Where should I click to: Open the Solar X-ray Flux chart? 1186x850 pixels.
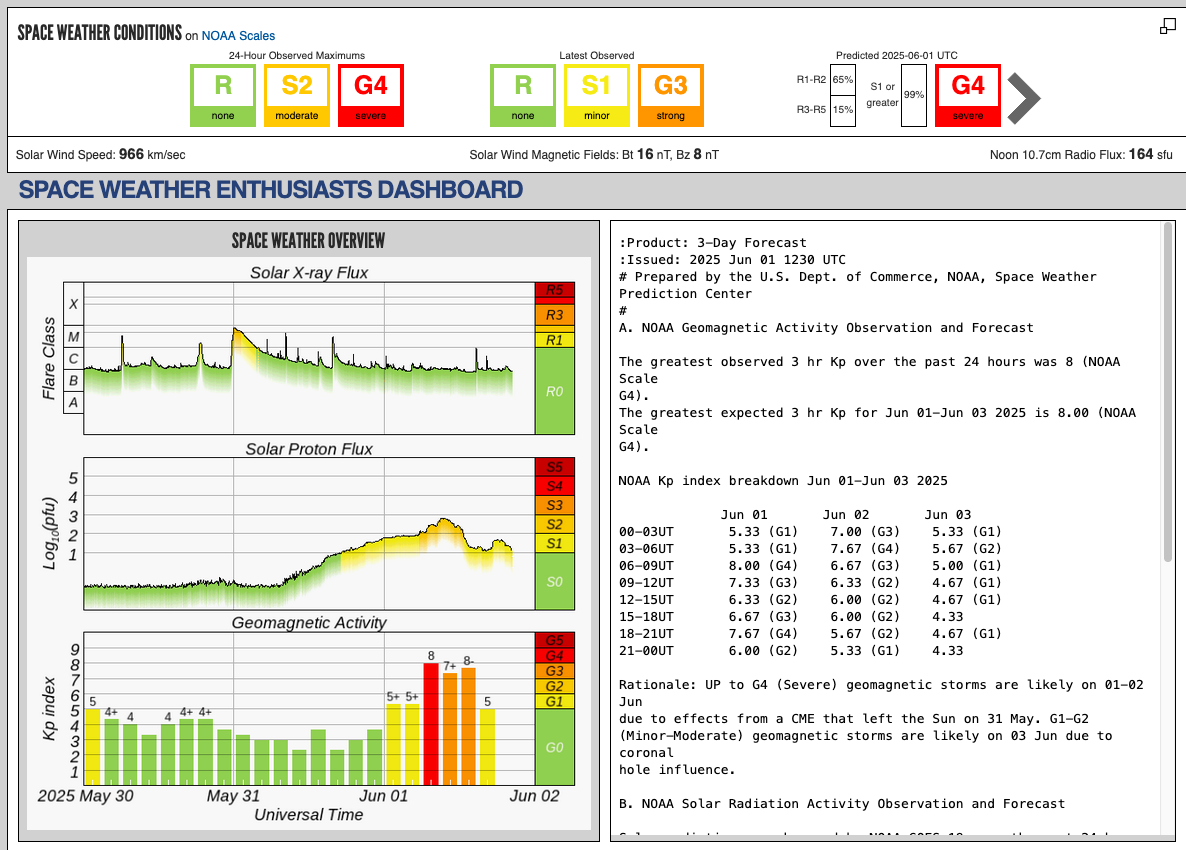[309, 358]
